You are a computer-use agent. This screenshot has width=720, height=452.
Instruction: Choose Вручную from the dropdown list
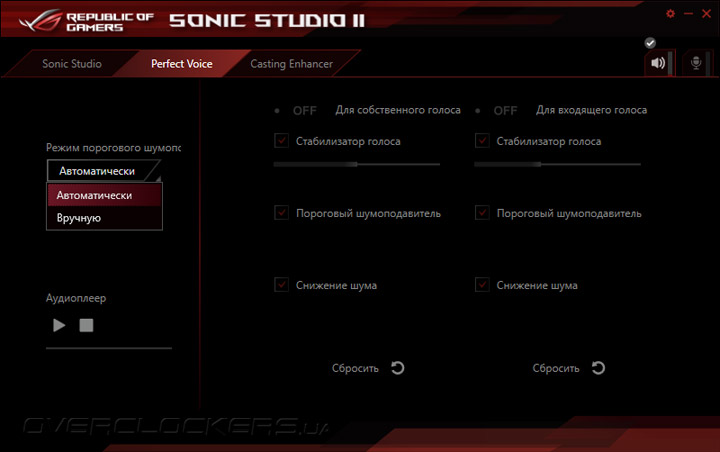(104, 218)
